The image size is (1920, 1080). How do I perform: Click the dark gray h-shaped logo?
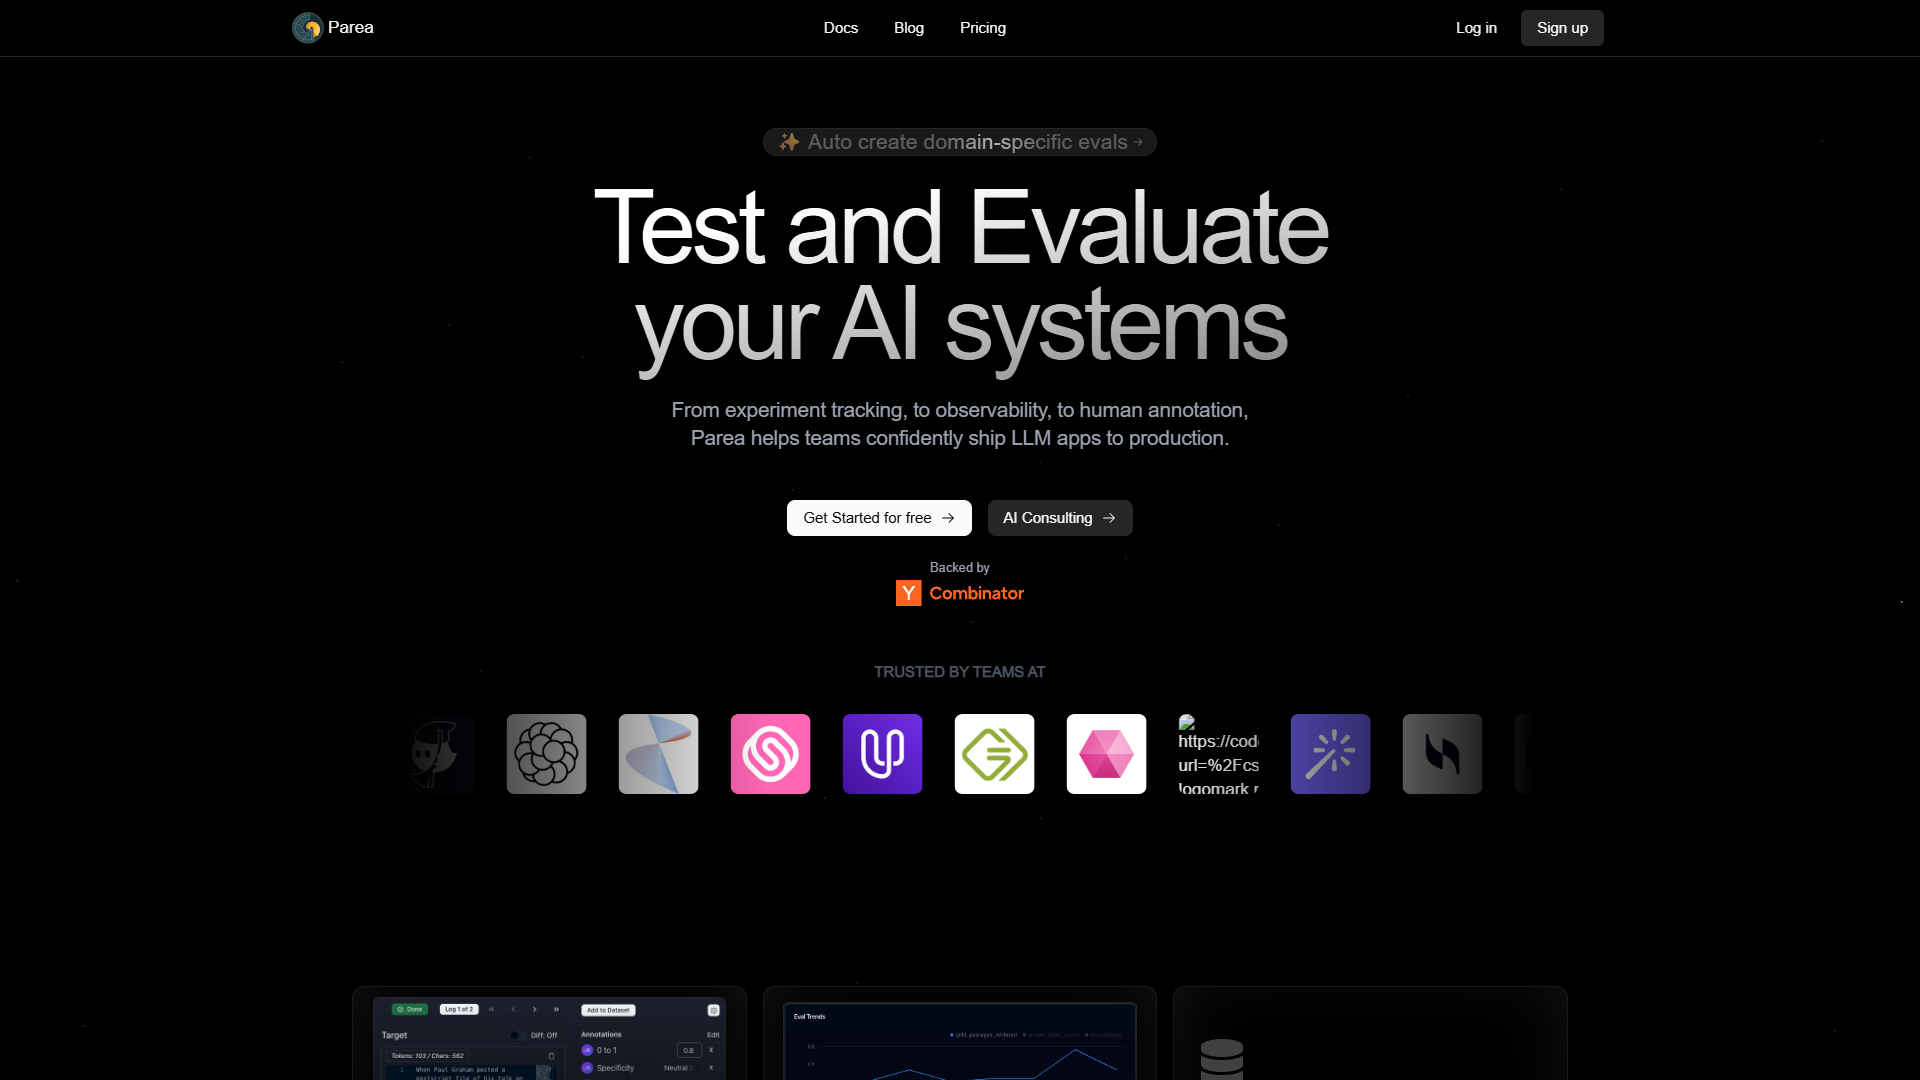pos(1443,754)
